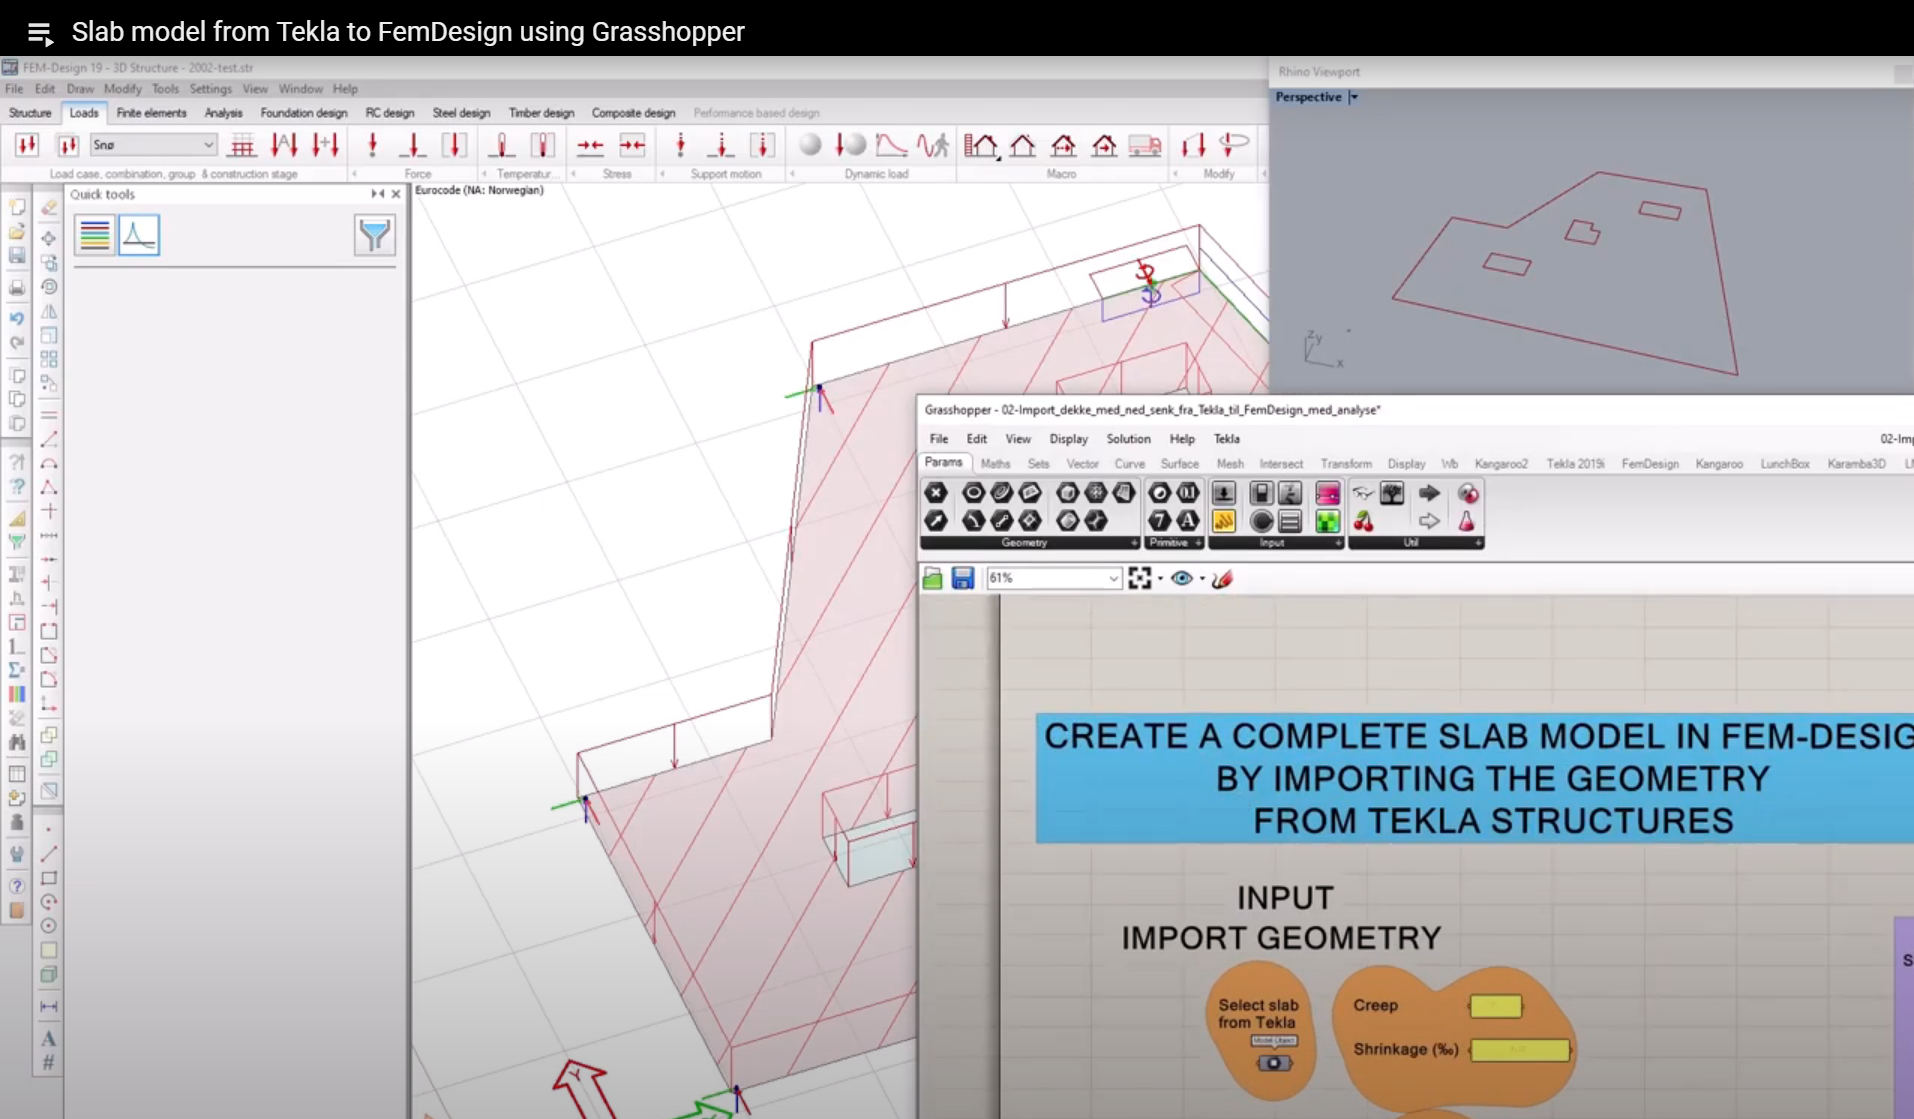The width and height of the screenshot is (1914, 1119).
Task: Open the Karamba3D tab in Grasshopper
Action: 1856,464
